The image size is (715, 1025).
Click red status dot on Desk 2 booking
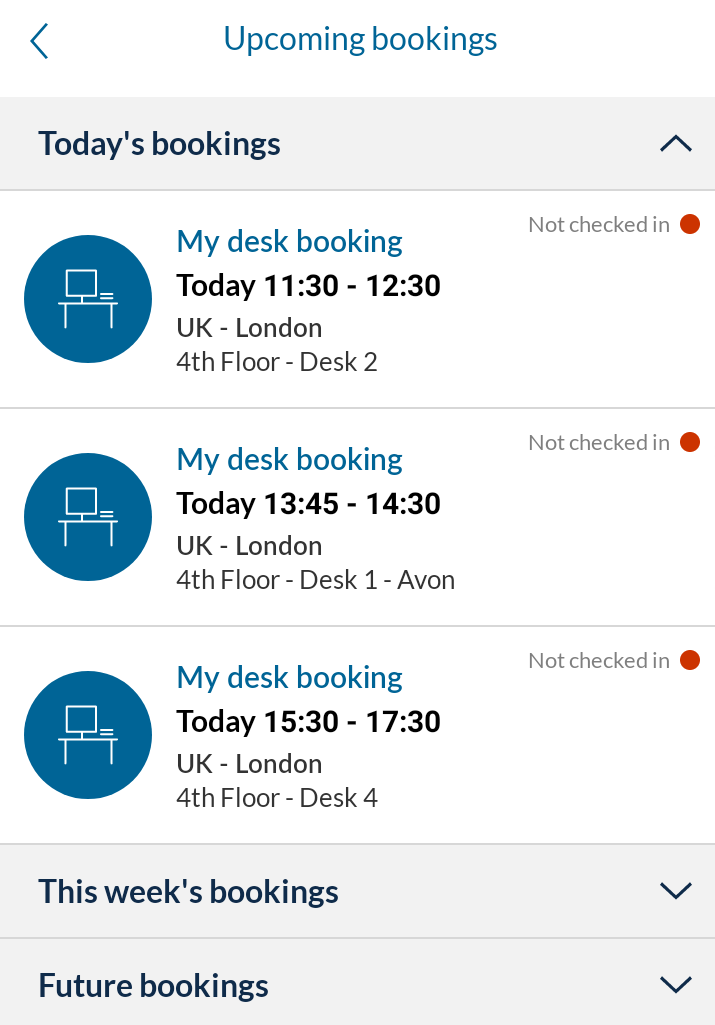(x=690, y=224)
